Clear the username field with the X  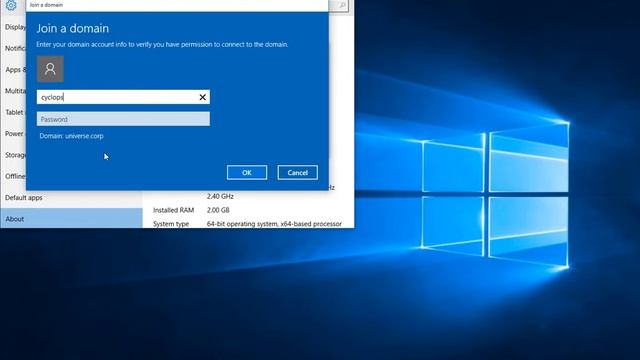pos(202,97)
